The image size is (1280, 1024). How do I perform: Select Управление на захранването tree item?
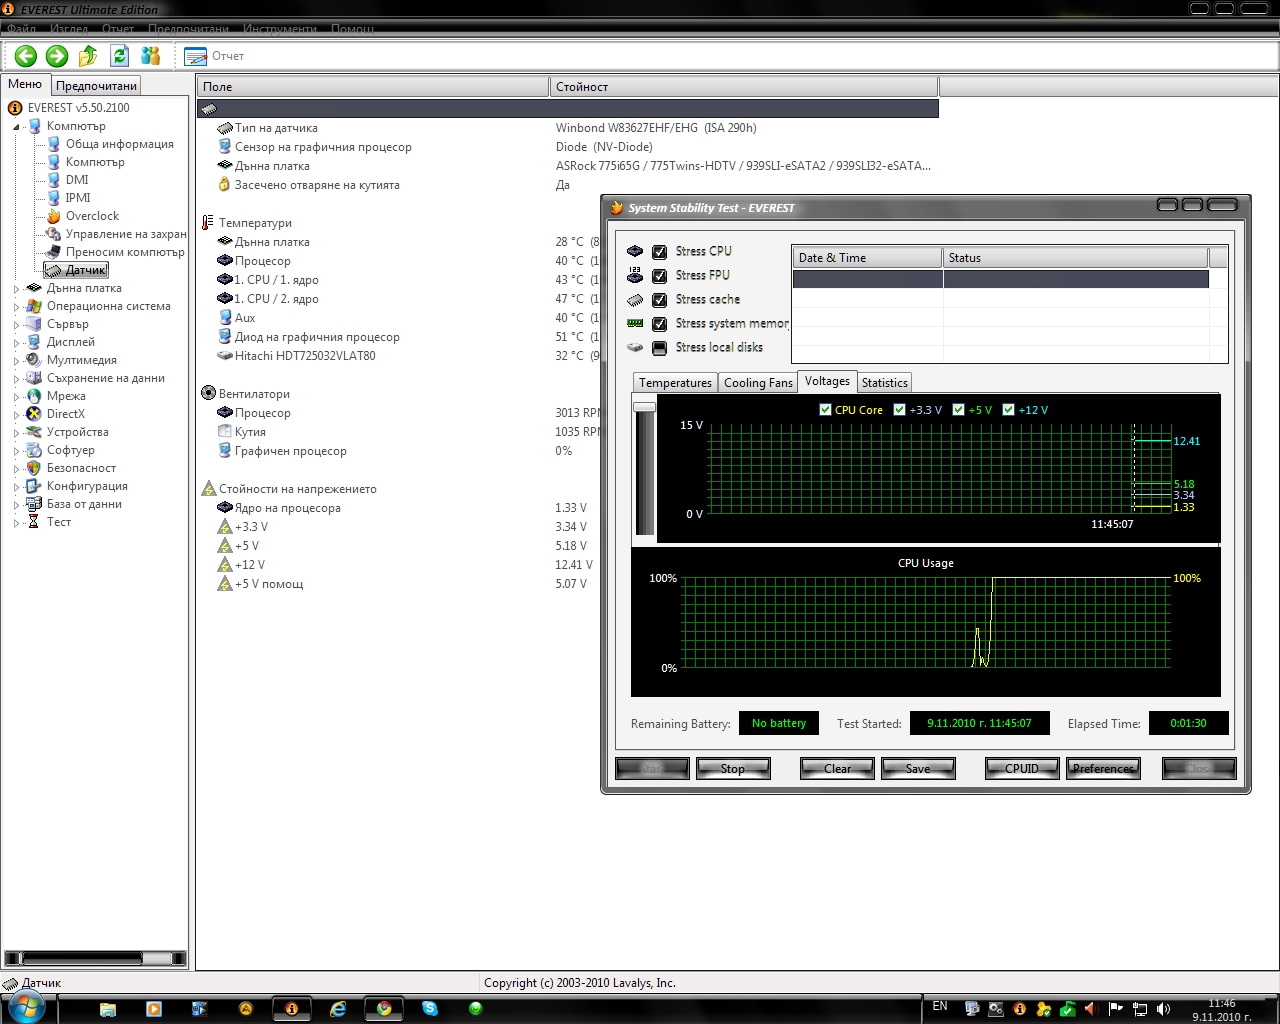(x=126, y=234)
